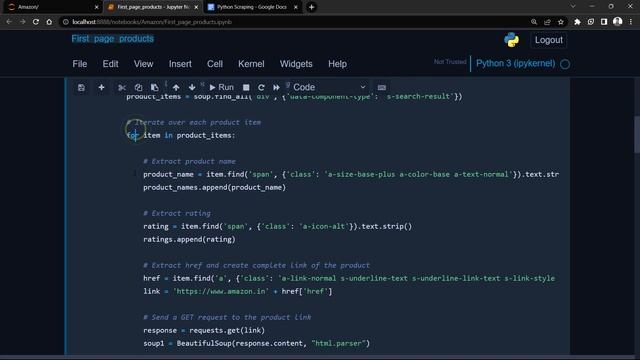Screen dimensions: 640x360
Task: Paste cells below icon in toolbar
Action: [x=155, y=87]
